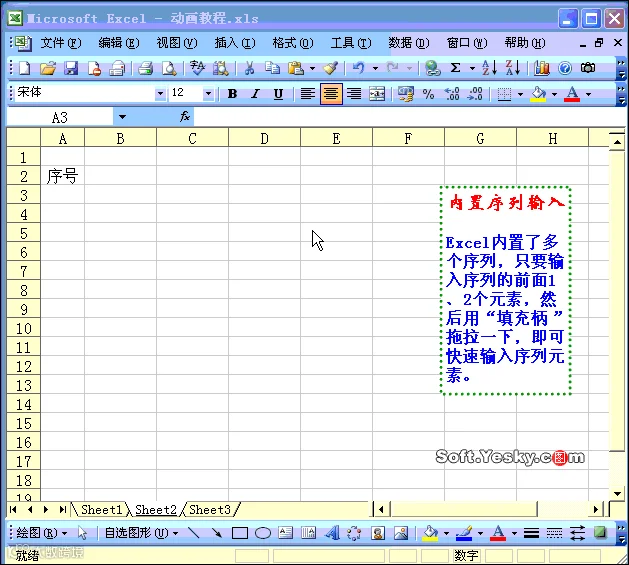Viewport: 629px width, 565px height.
Task: Toggle underline formatting
Action: pos(278,94)
